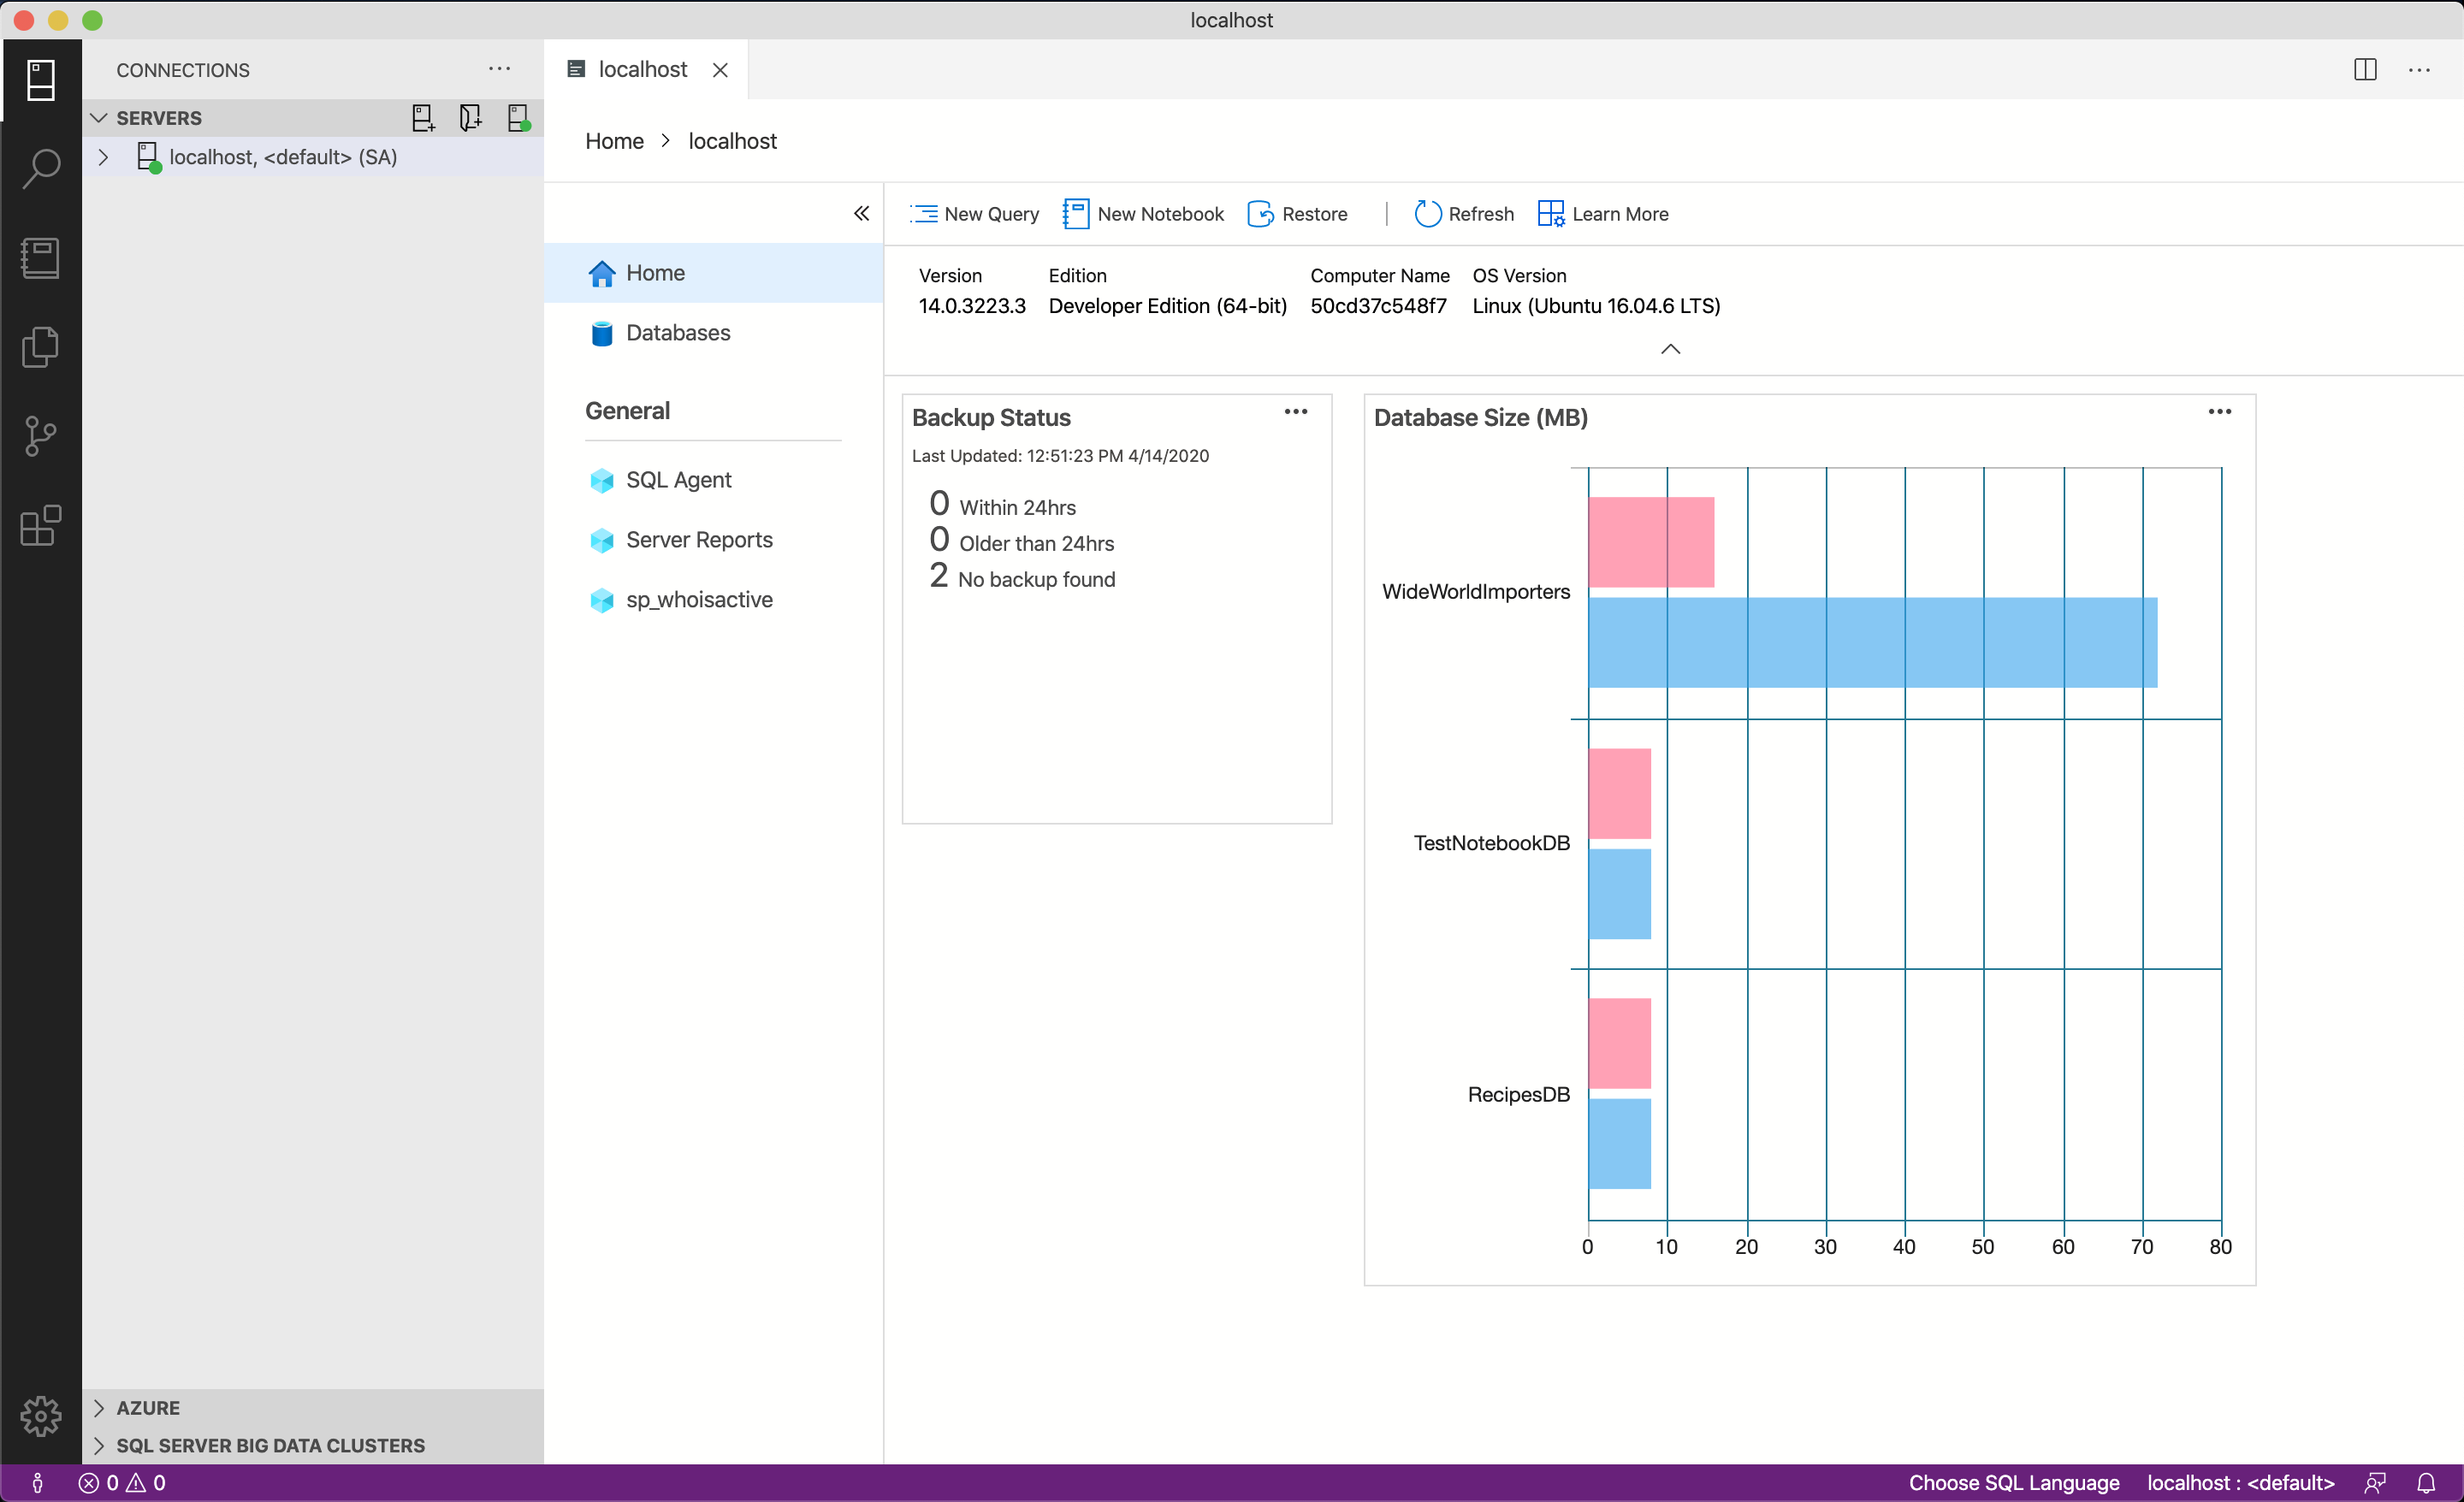Screen dimensions: 2464x1502
Task: Create a new server group
Action: click(x=470, y=117)
